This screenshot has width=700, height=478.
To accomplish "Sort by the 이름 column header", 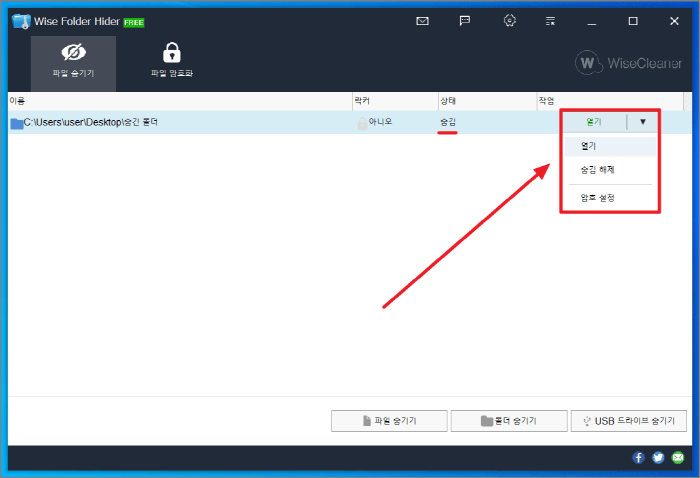I will 180,101.
